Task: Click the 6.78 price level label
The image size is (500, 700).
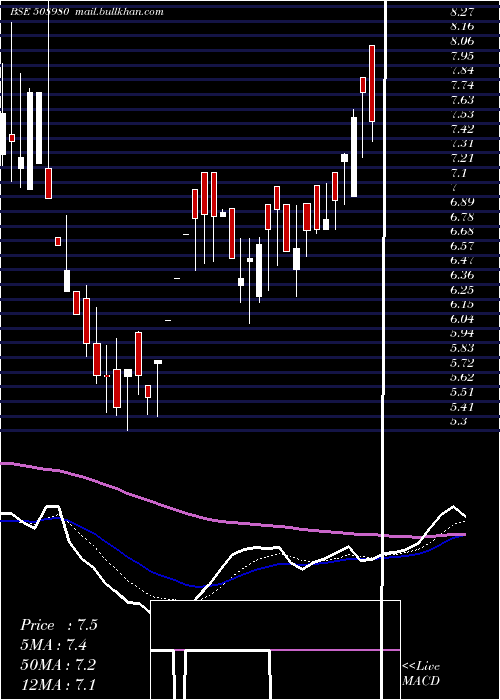Action: [x=462, y=217]
